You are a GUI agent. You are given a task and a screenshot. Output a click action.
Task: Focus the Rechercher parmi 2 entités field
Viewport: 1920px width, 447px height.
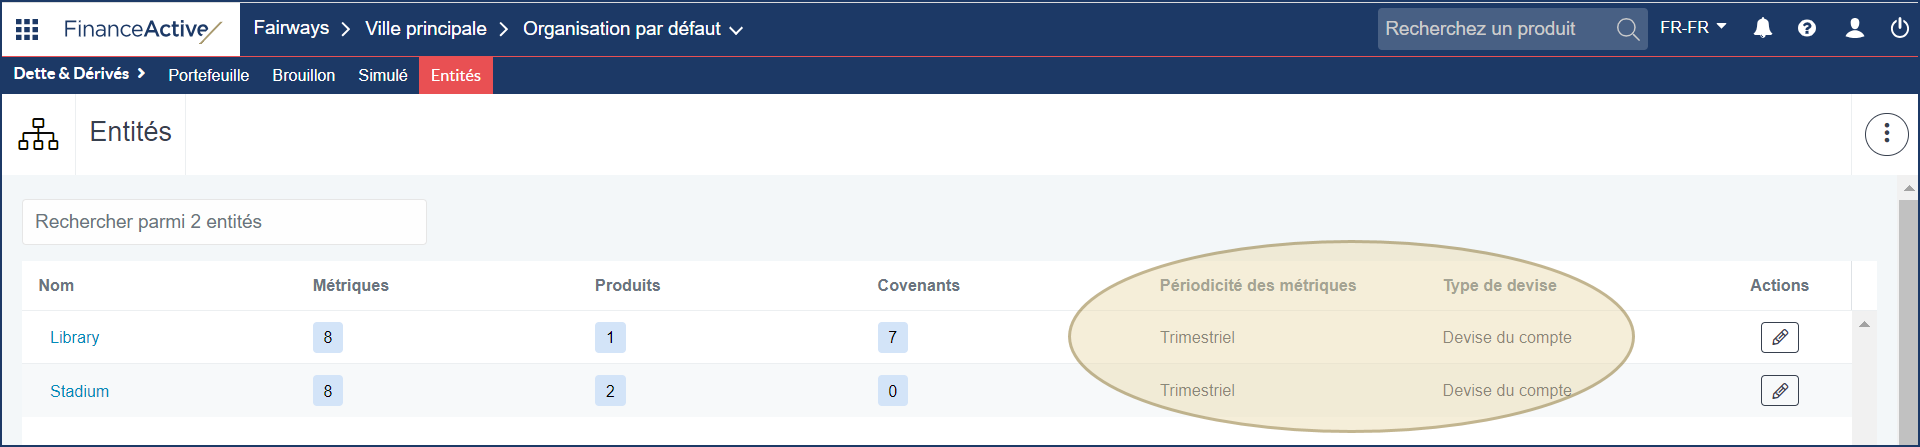224,222
